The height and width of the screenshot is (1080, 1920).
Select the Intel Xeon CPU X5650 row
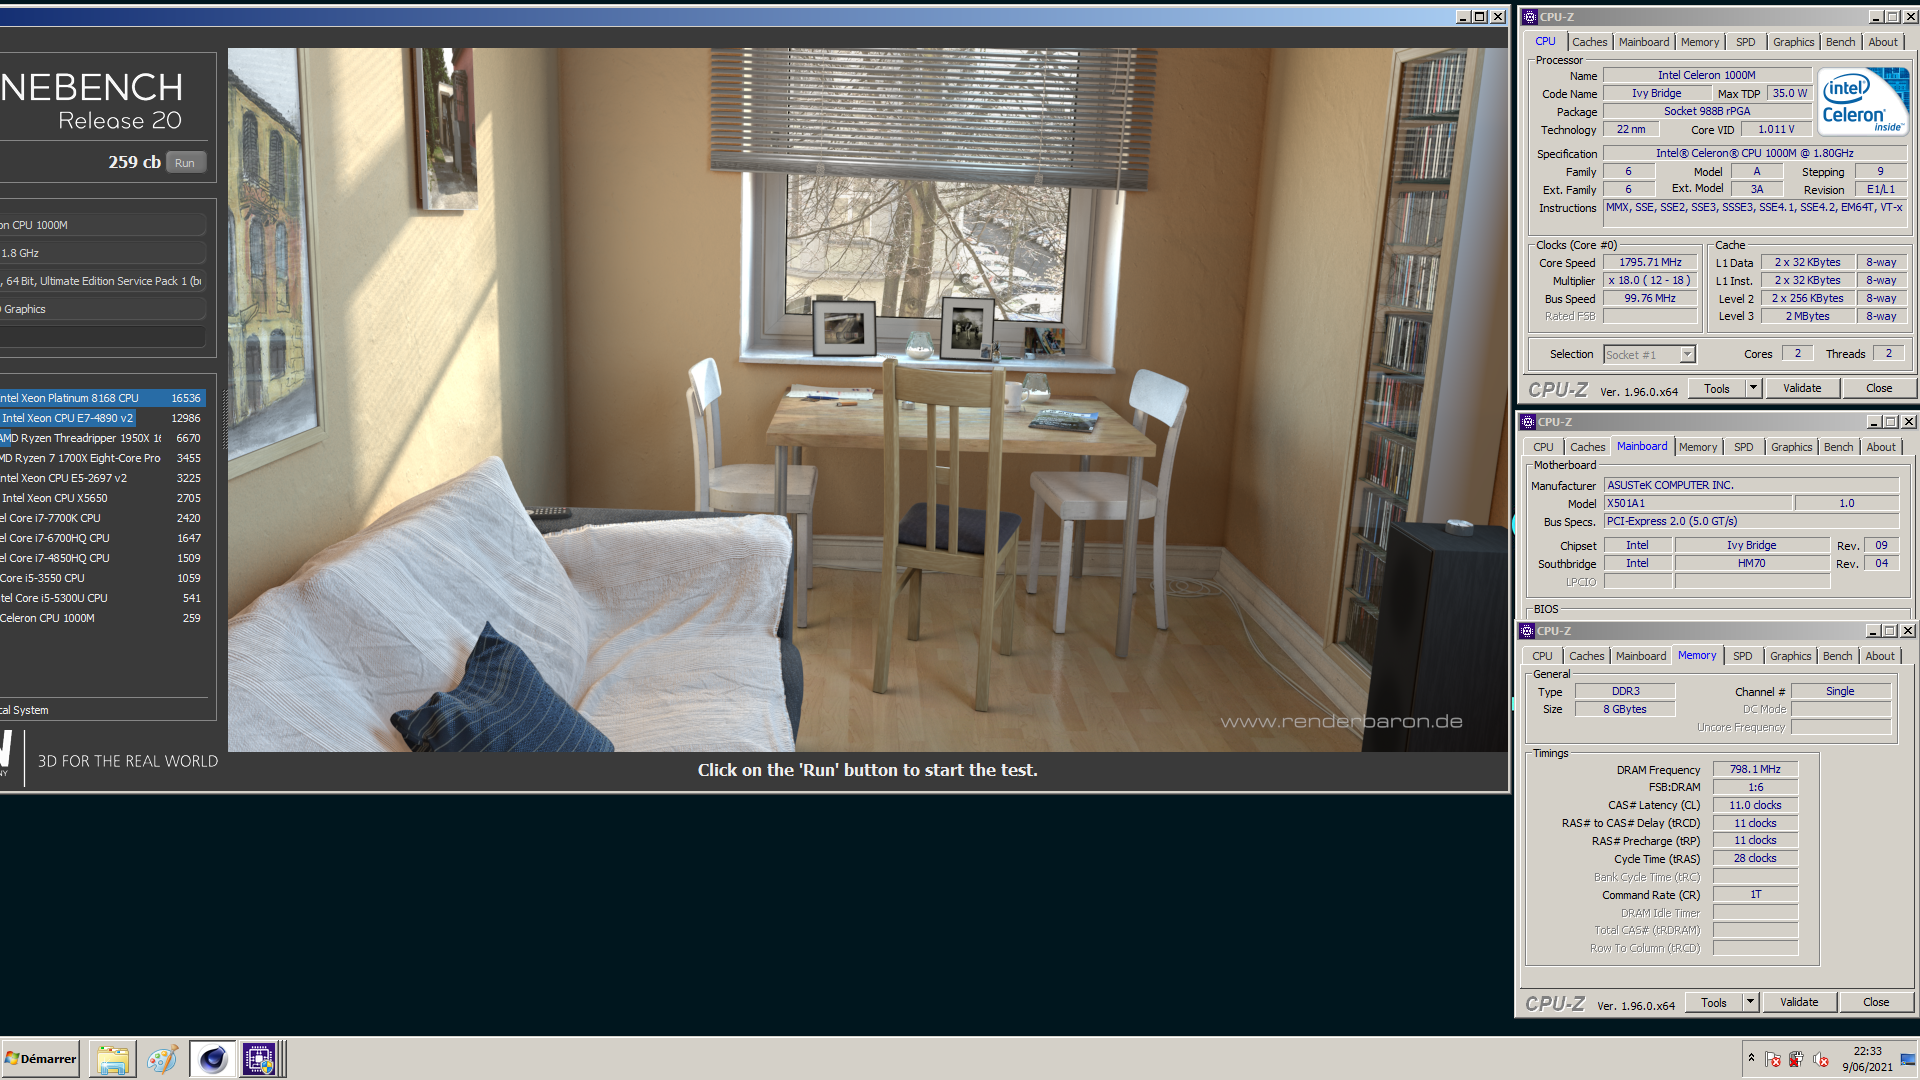pyautogui.click(x=102, y=498)
